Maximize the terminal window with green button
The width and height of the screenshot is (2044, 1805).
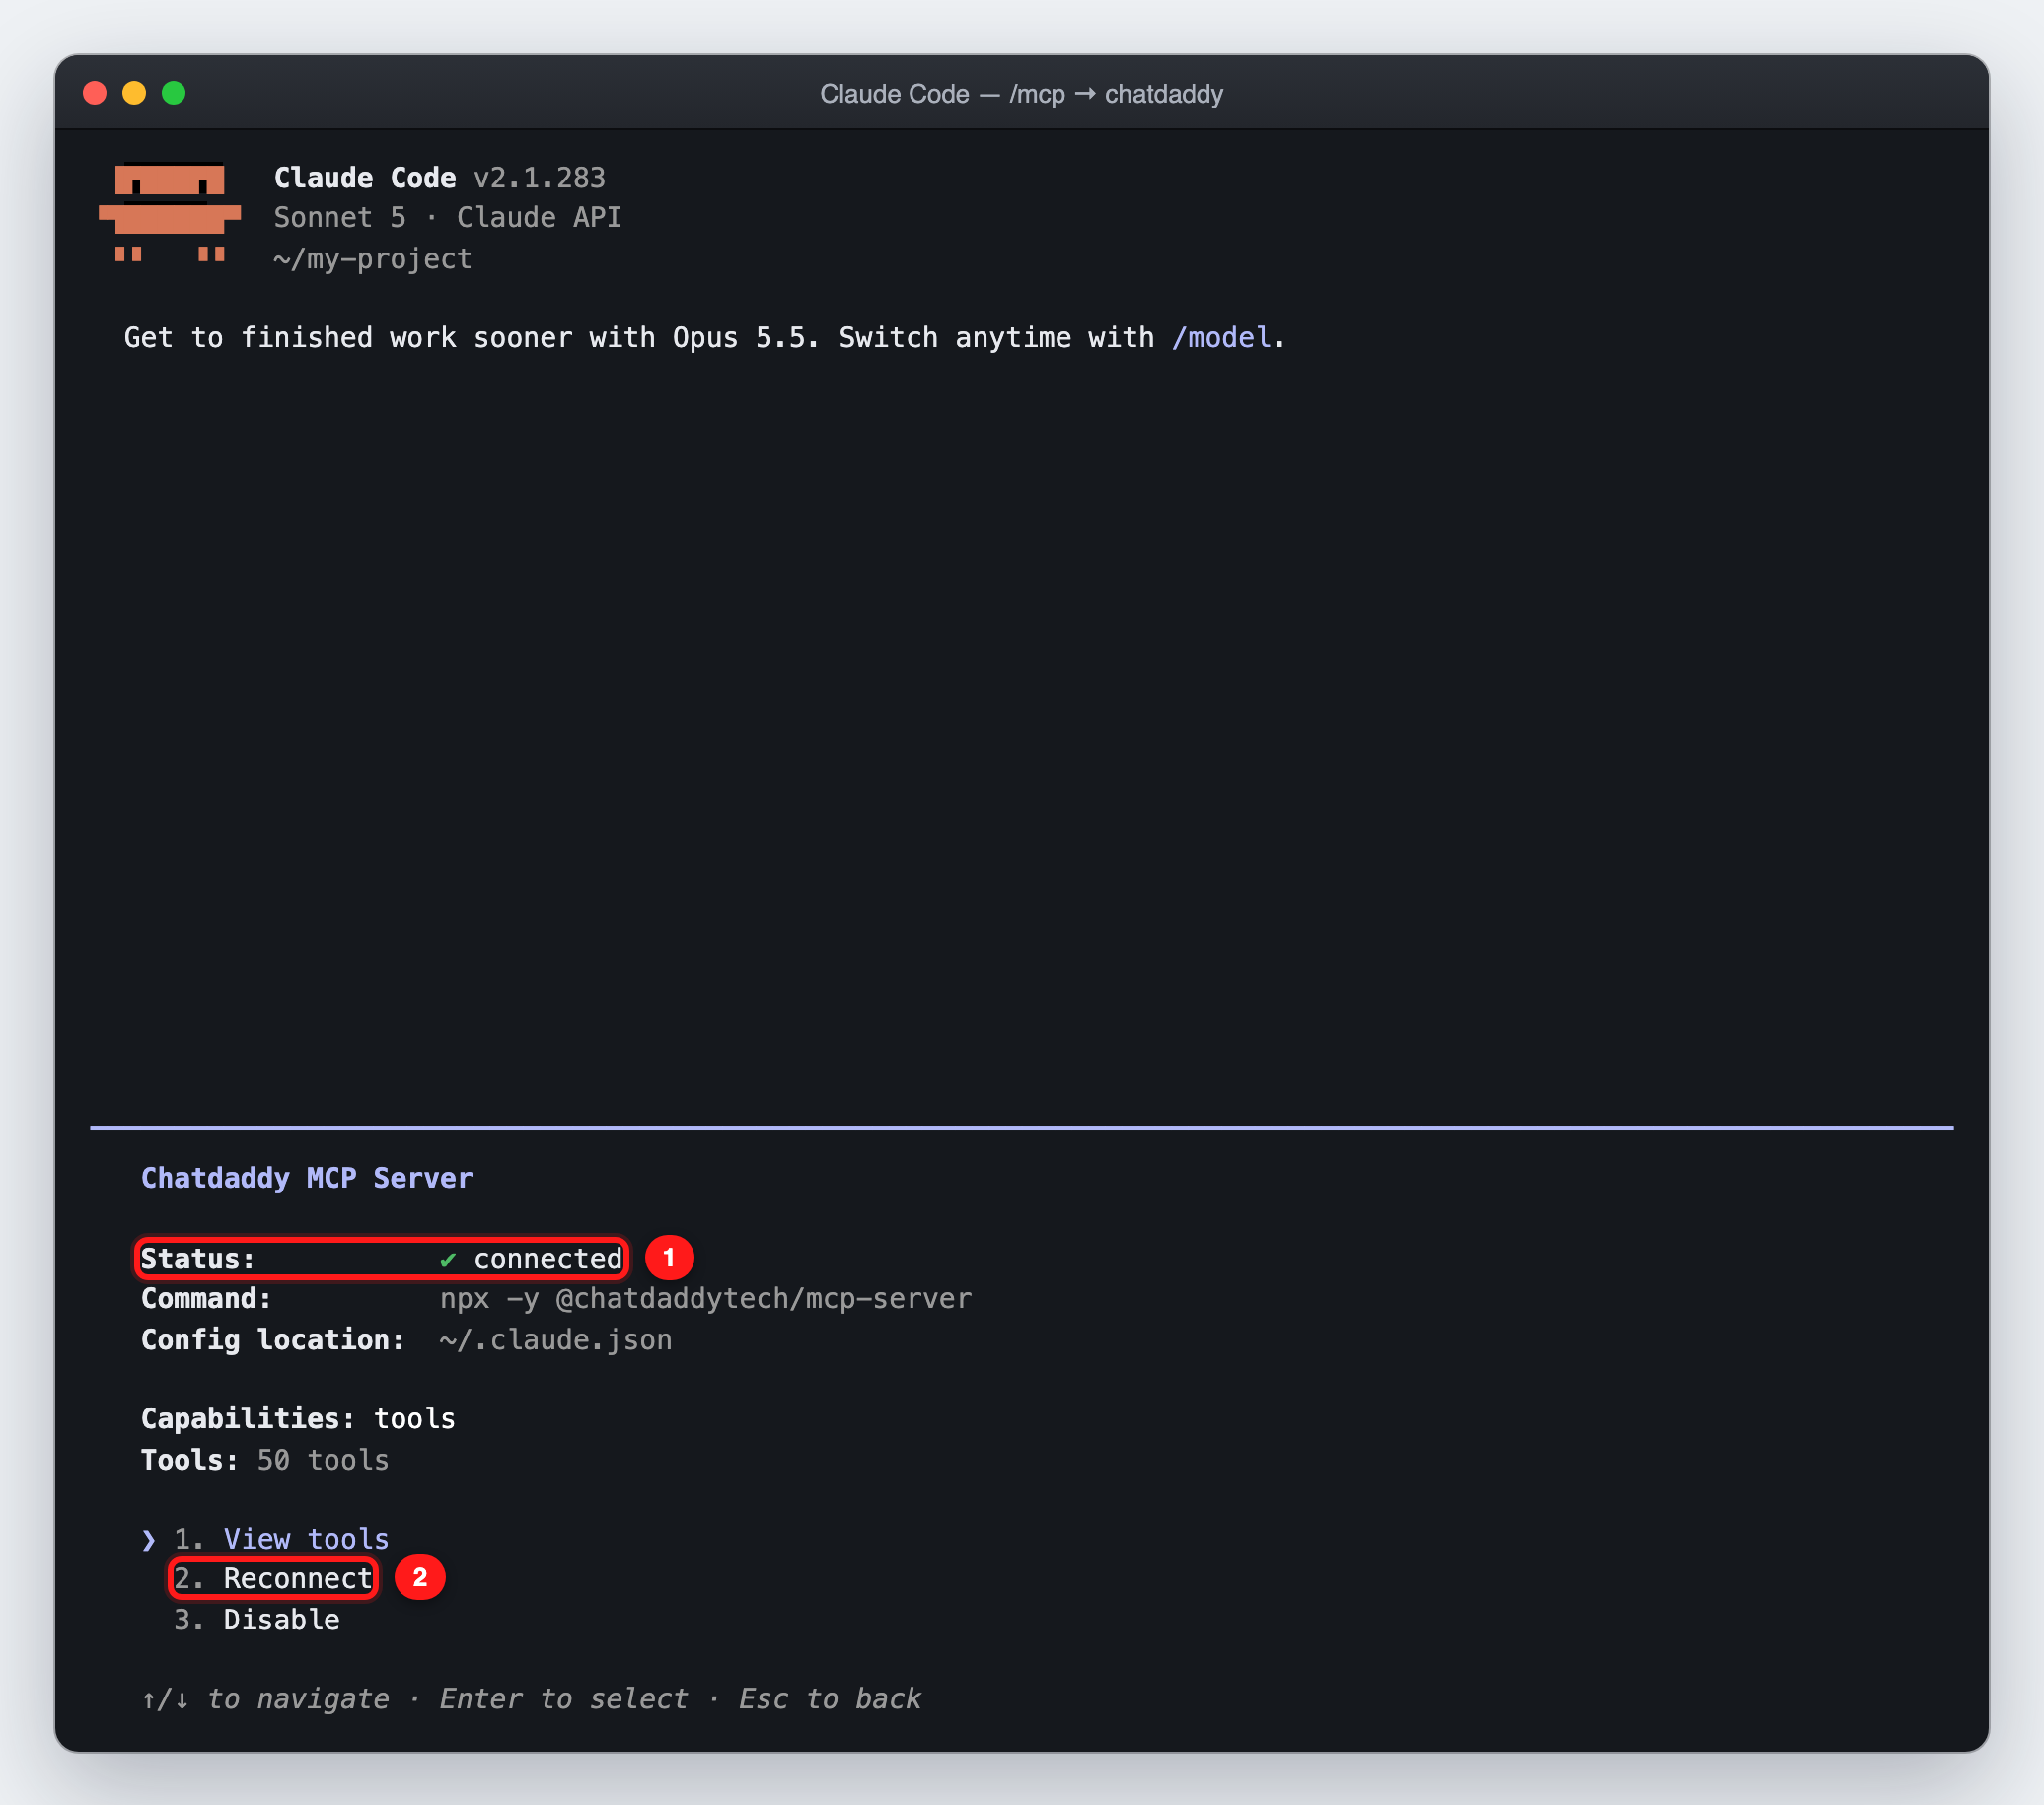tap(174, 93)
